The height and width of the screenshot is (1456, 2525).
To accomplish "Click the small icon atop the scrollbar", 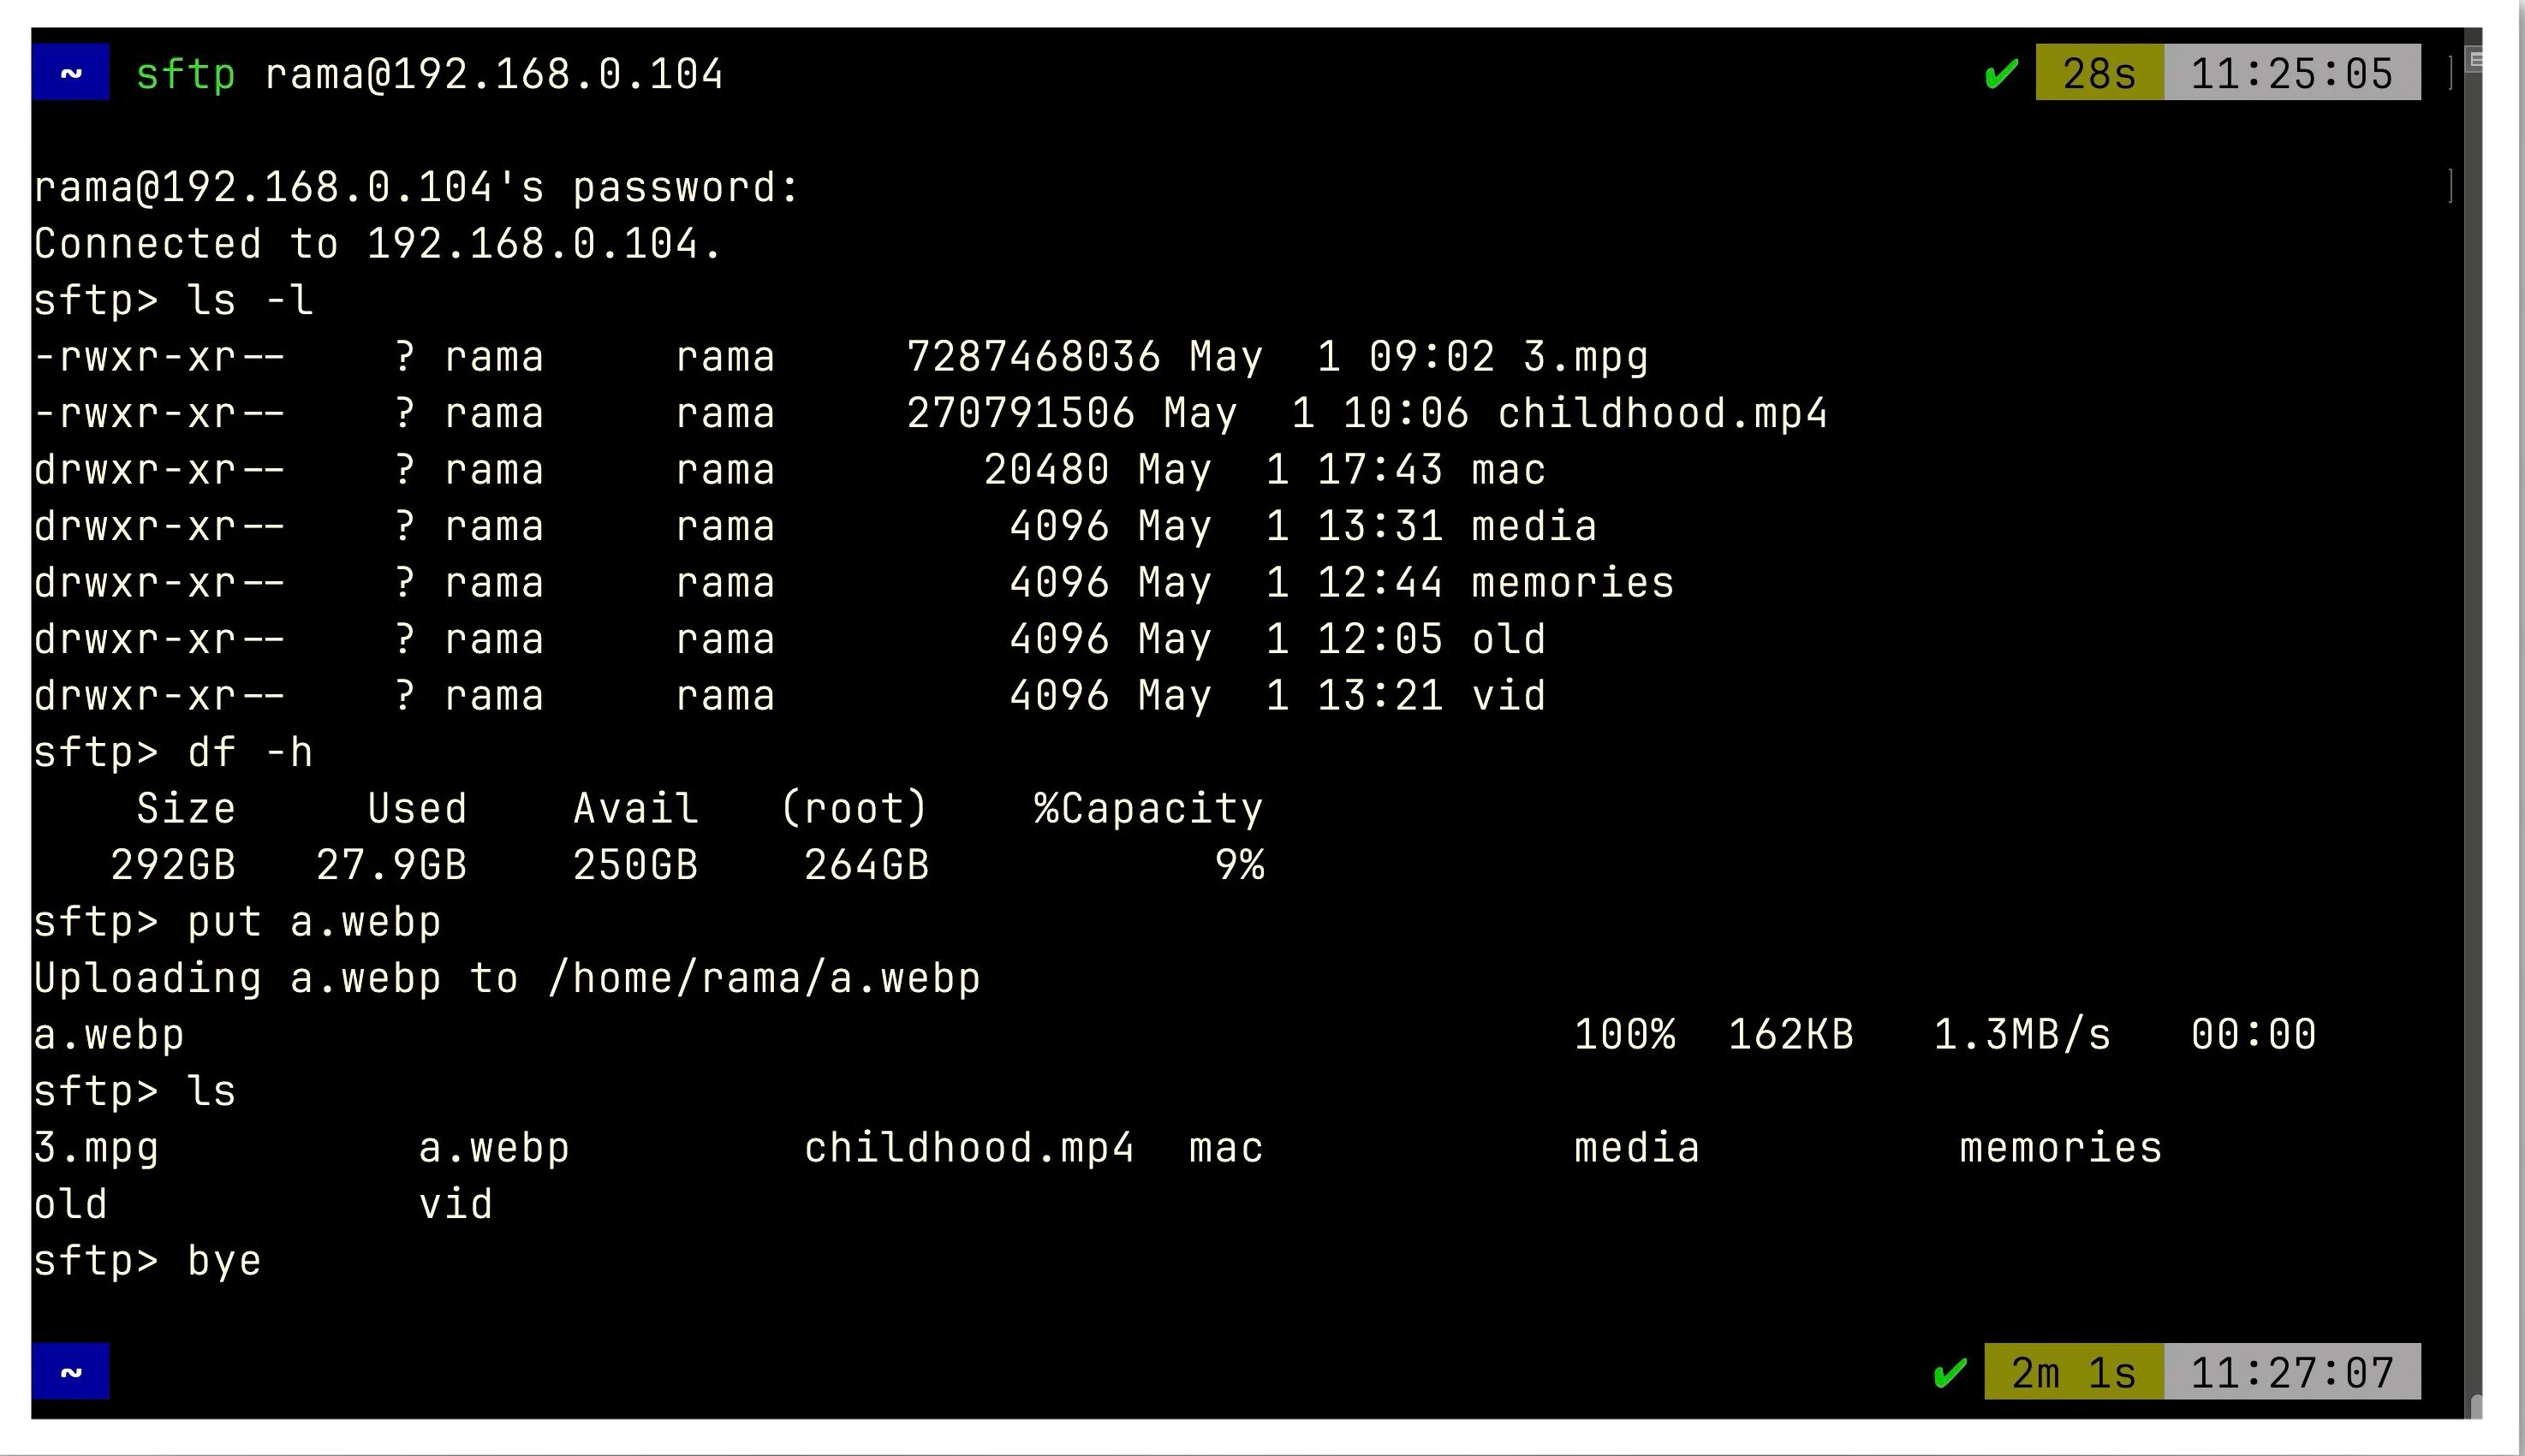I will pos(2475,60).
